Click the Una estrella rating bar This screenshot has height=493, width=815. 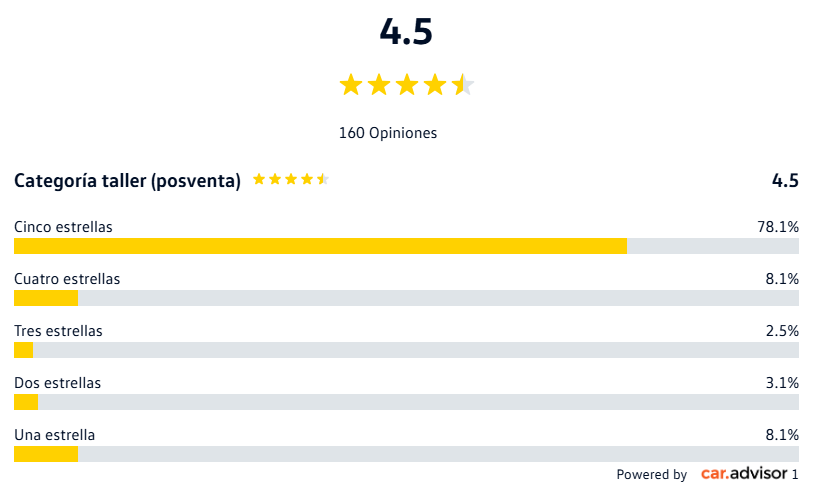tap(406, 454)
